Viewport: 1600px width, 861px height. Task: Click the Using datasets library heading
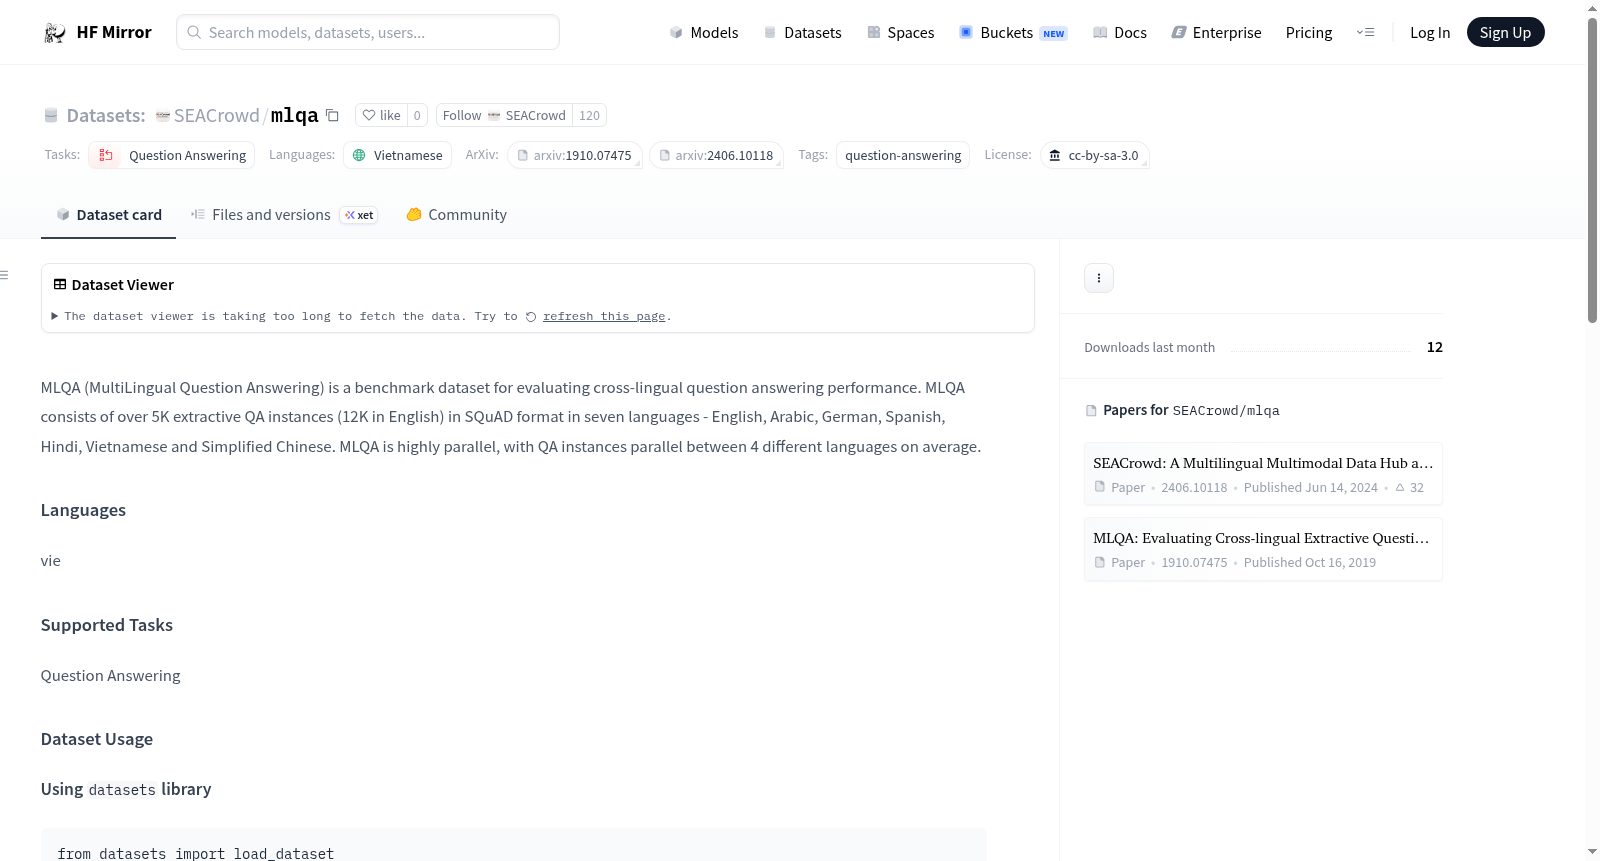(126, 789)
